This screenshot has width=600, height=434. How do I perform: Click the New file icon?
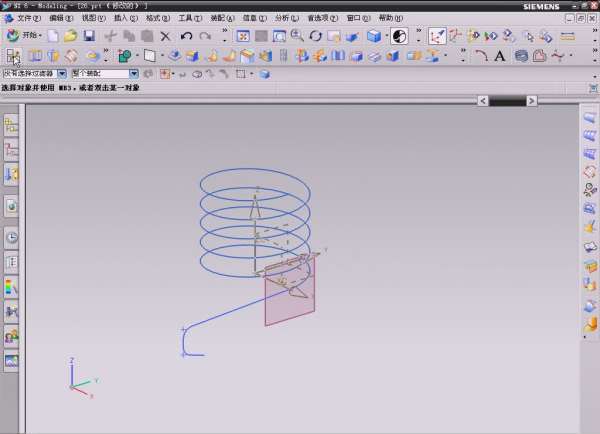point(53,36)
